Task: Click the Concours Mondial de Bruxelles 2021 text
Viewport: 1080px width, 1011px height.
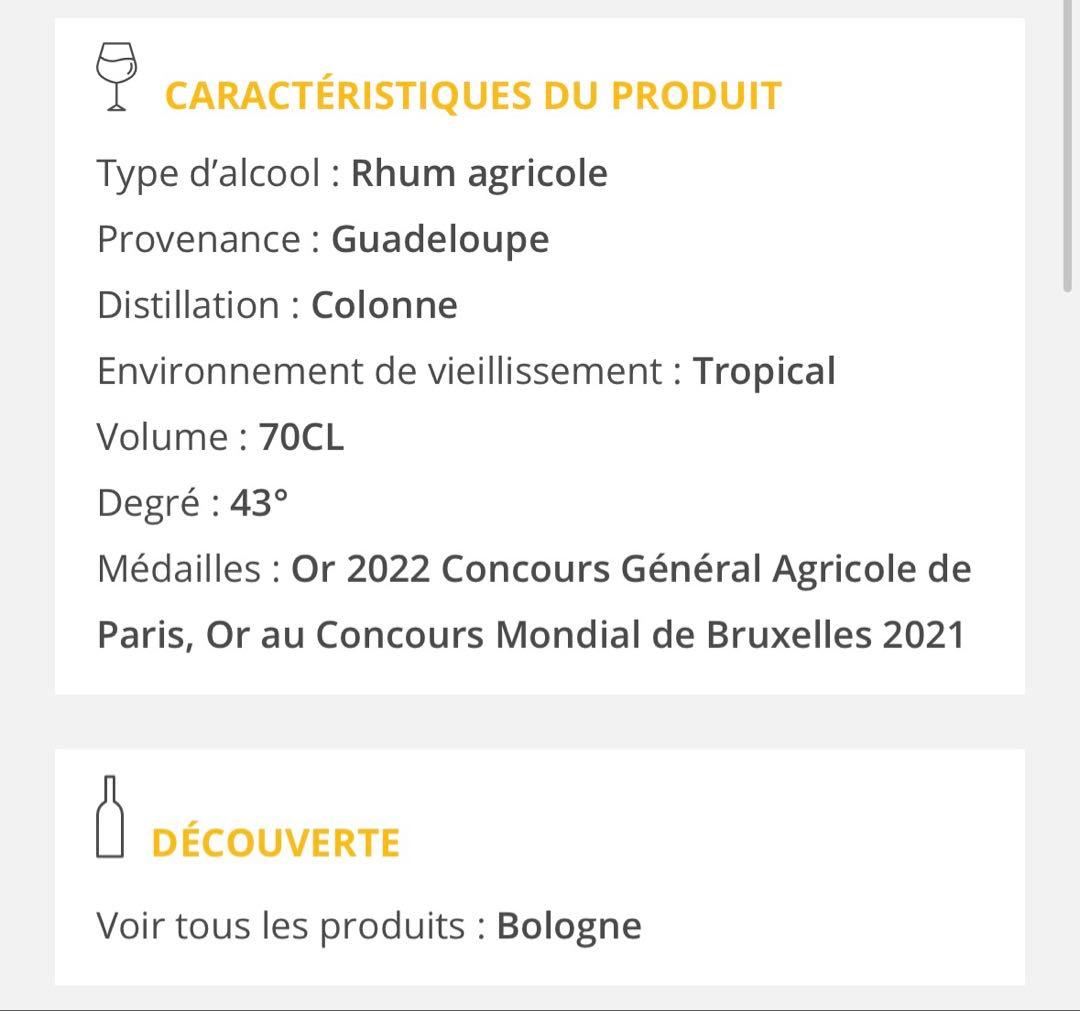Action: tap(640, 635)
